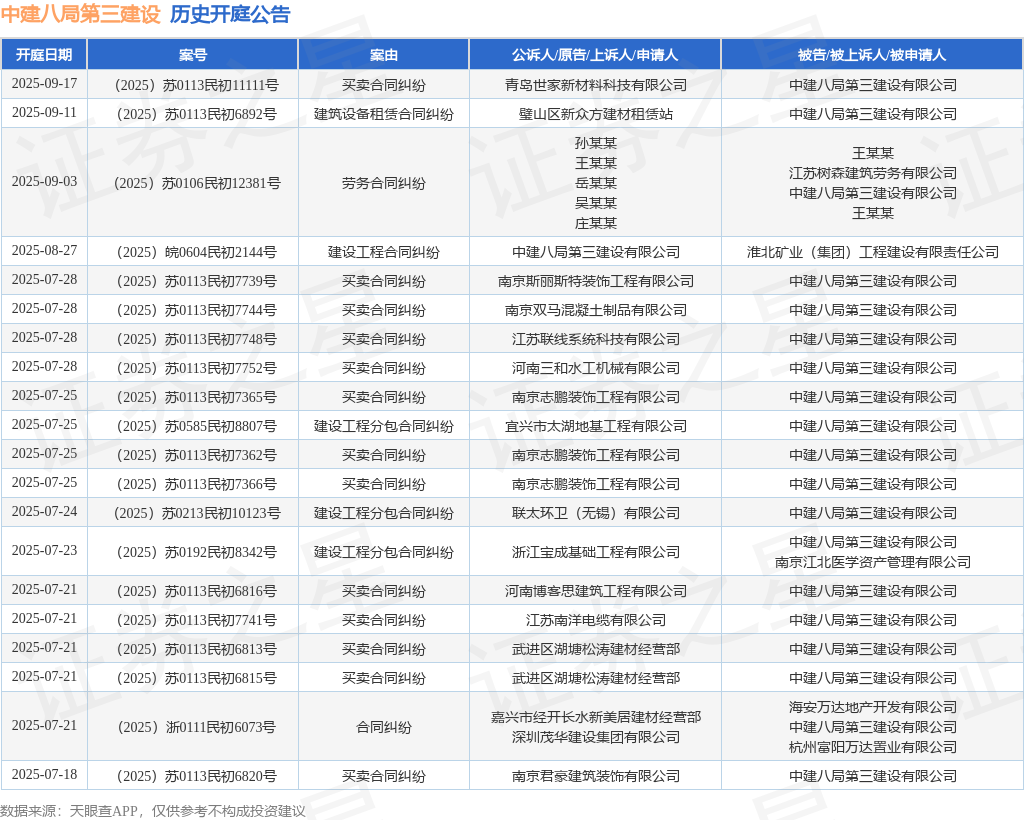Click the title 中建八局第三建设

pos(80,14)
